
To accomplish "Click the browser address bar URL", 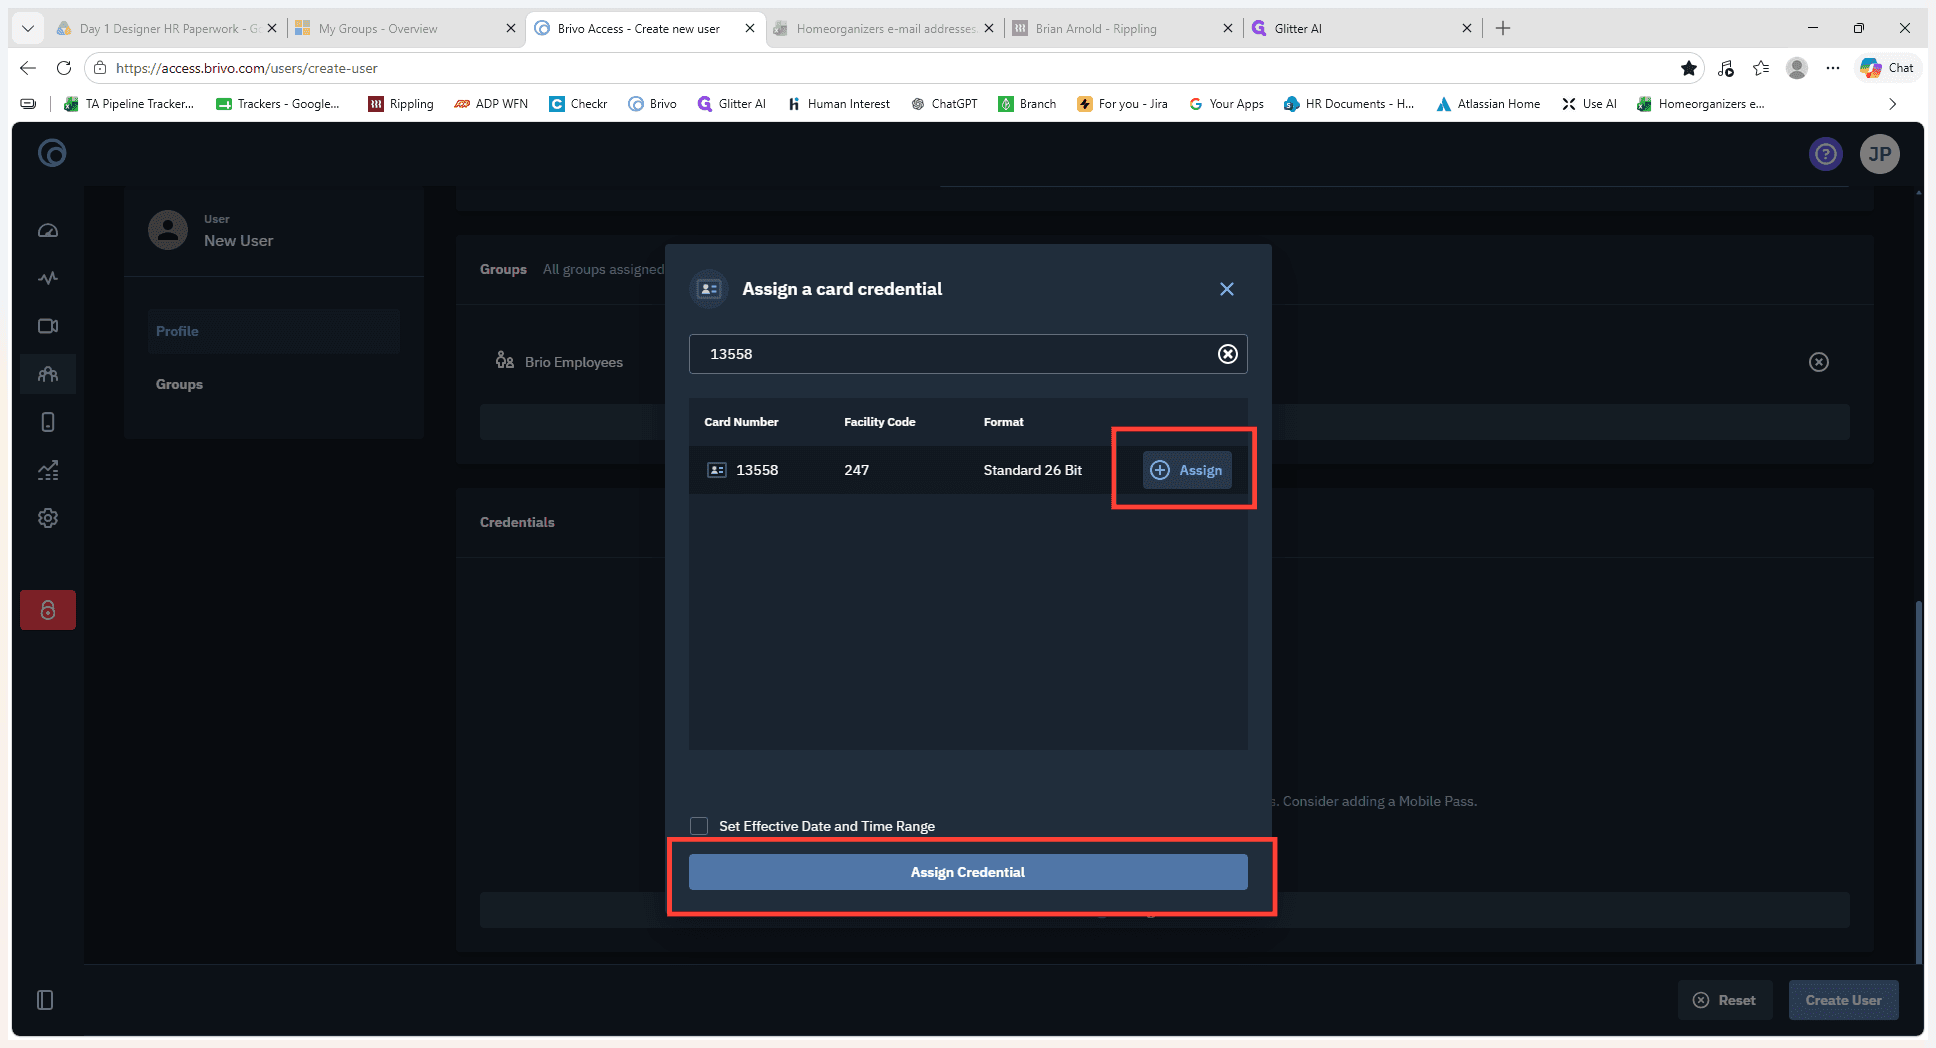I will point(247,68).
